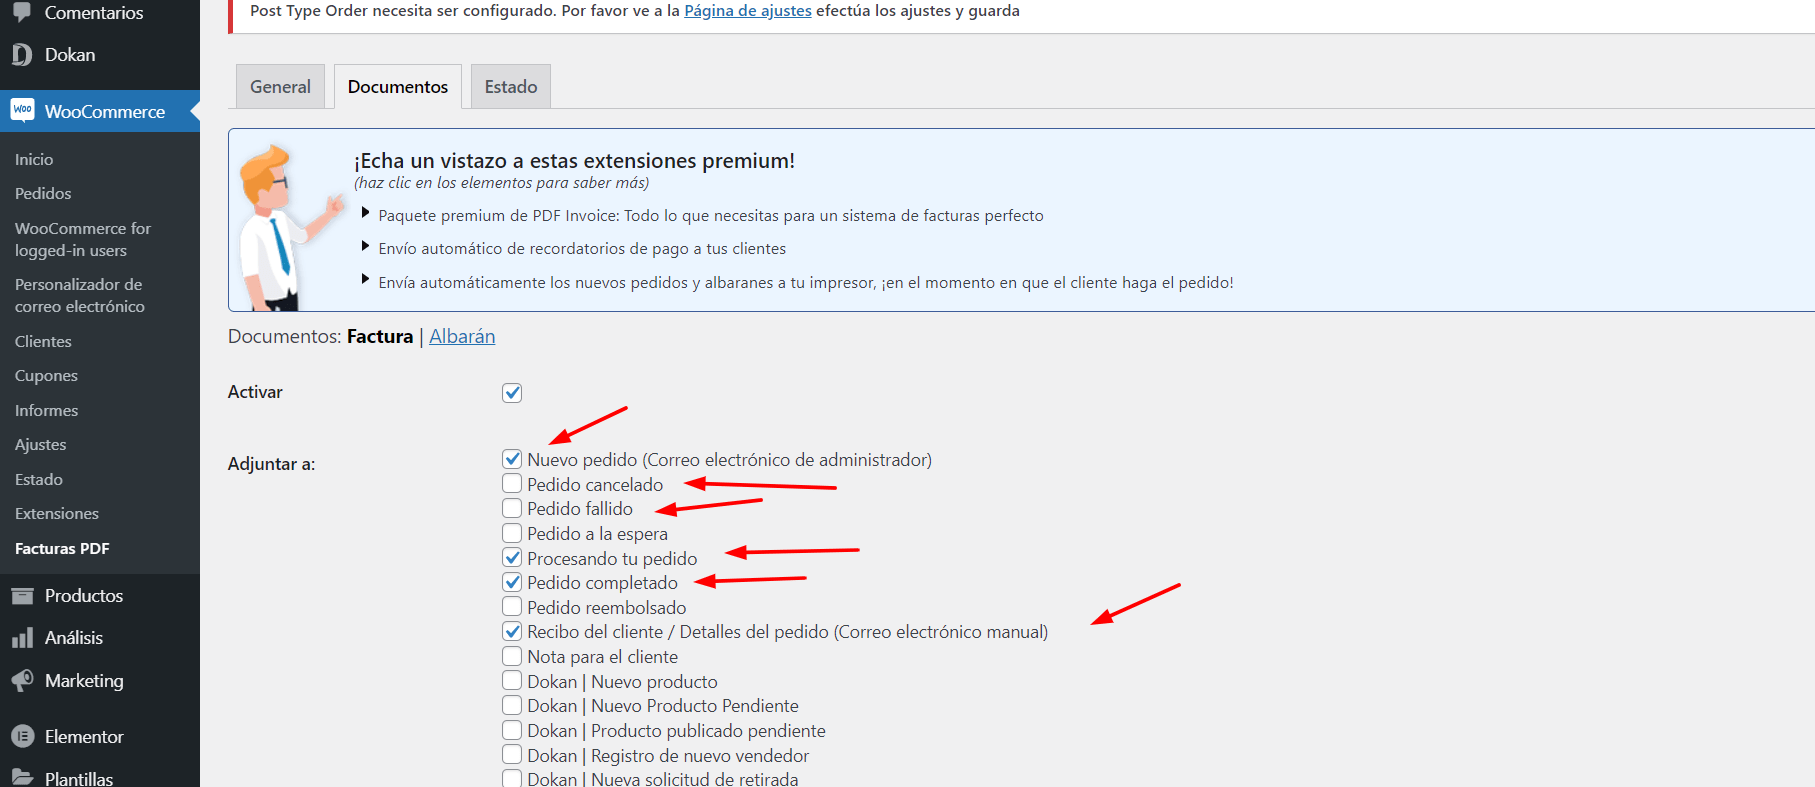Expand the item about sending orders to printer
The image size is (1815, 787).
(805, 282)
